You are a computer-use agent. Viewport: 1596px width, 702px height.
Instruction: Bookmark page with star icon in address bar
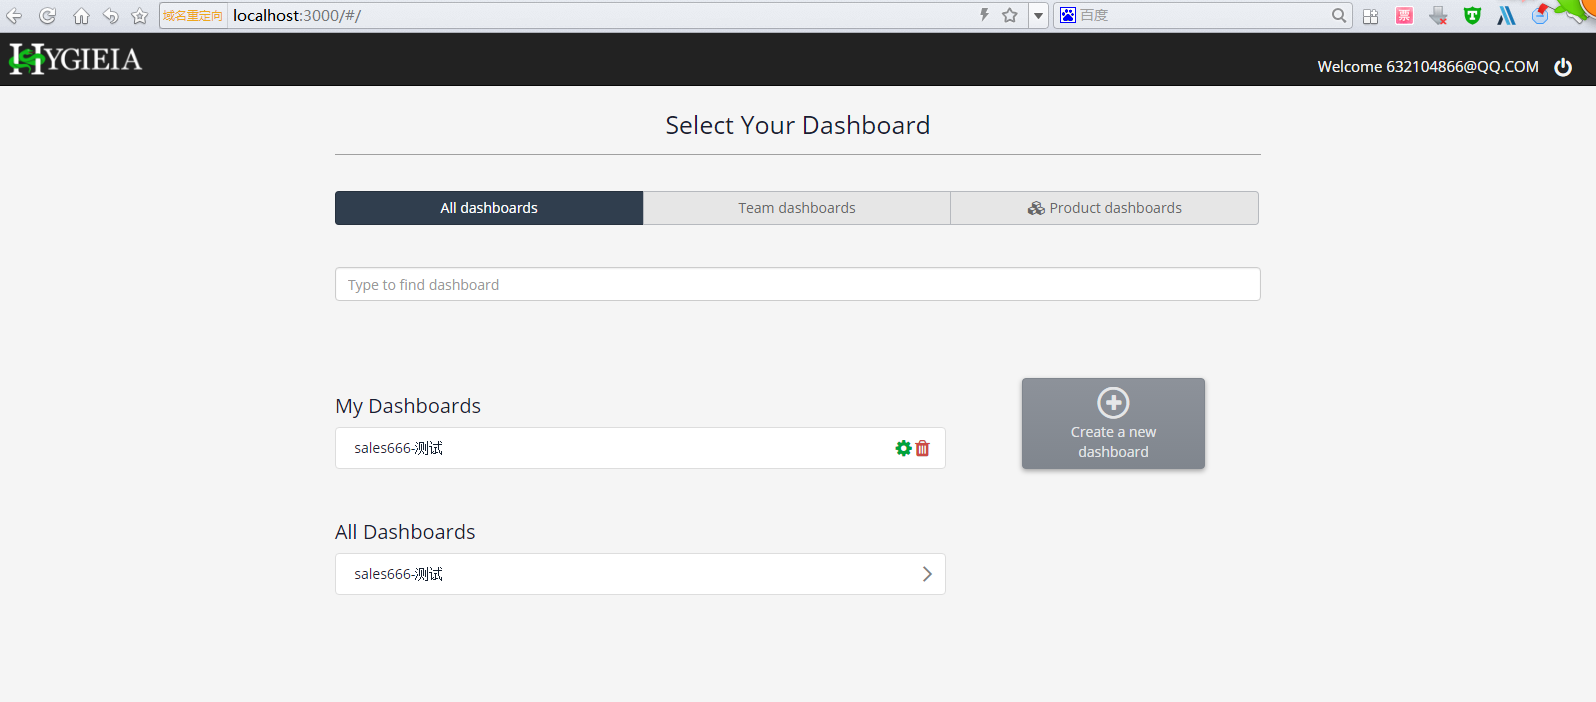point(1010,15)
